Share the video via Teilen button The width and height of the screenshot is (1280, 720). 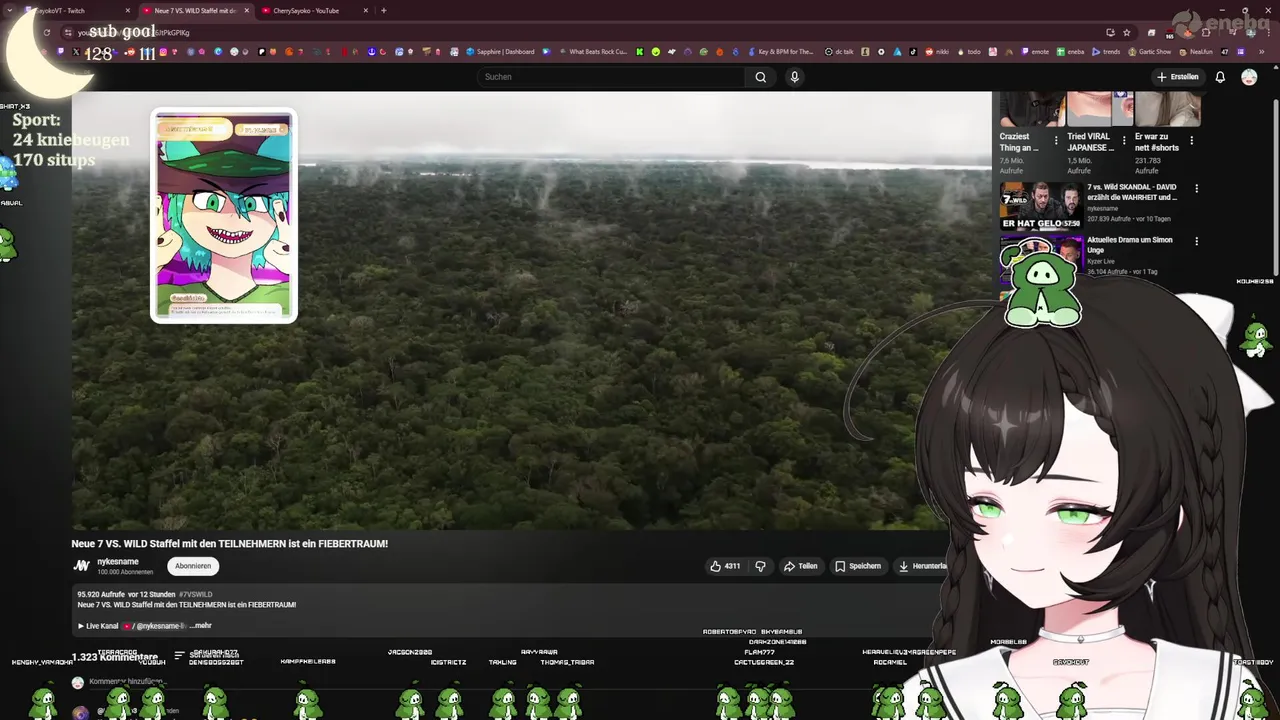click(x=800, y=566)
